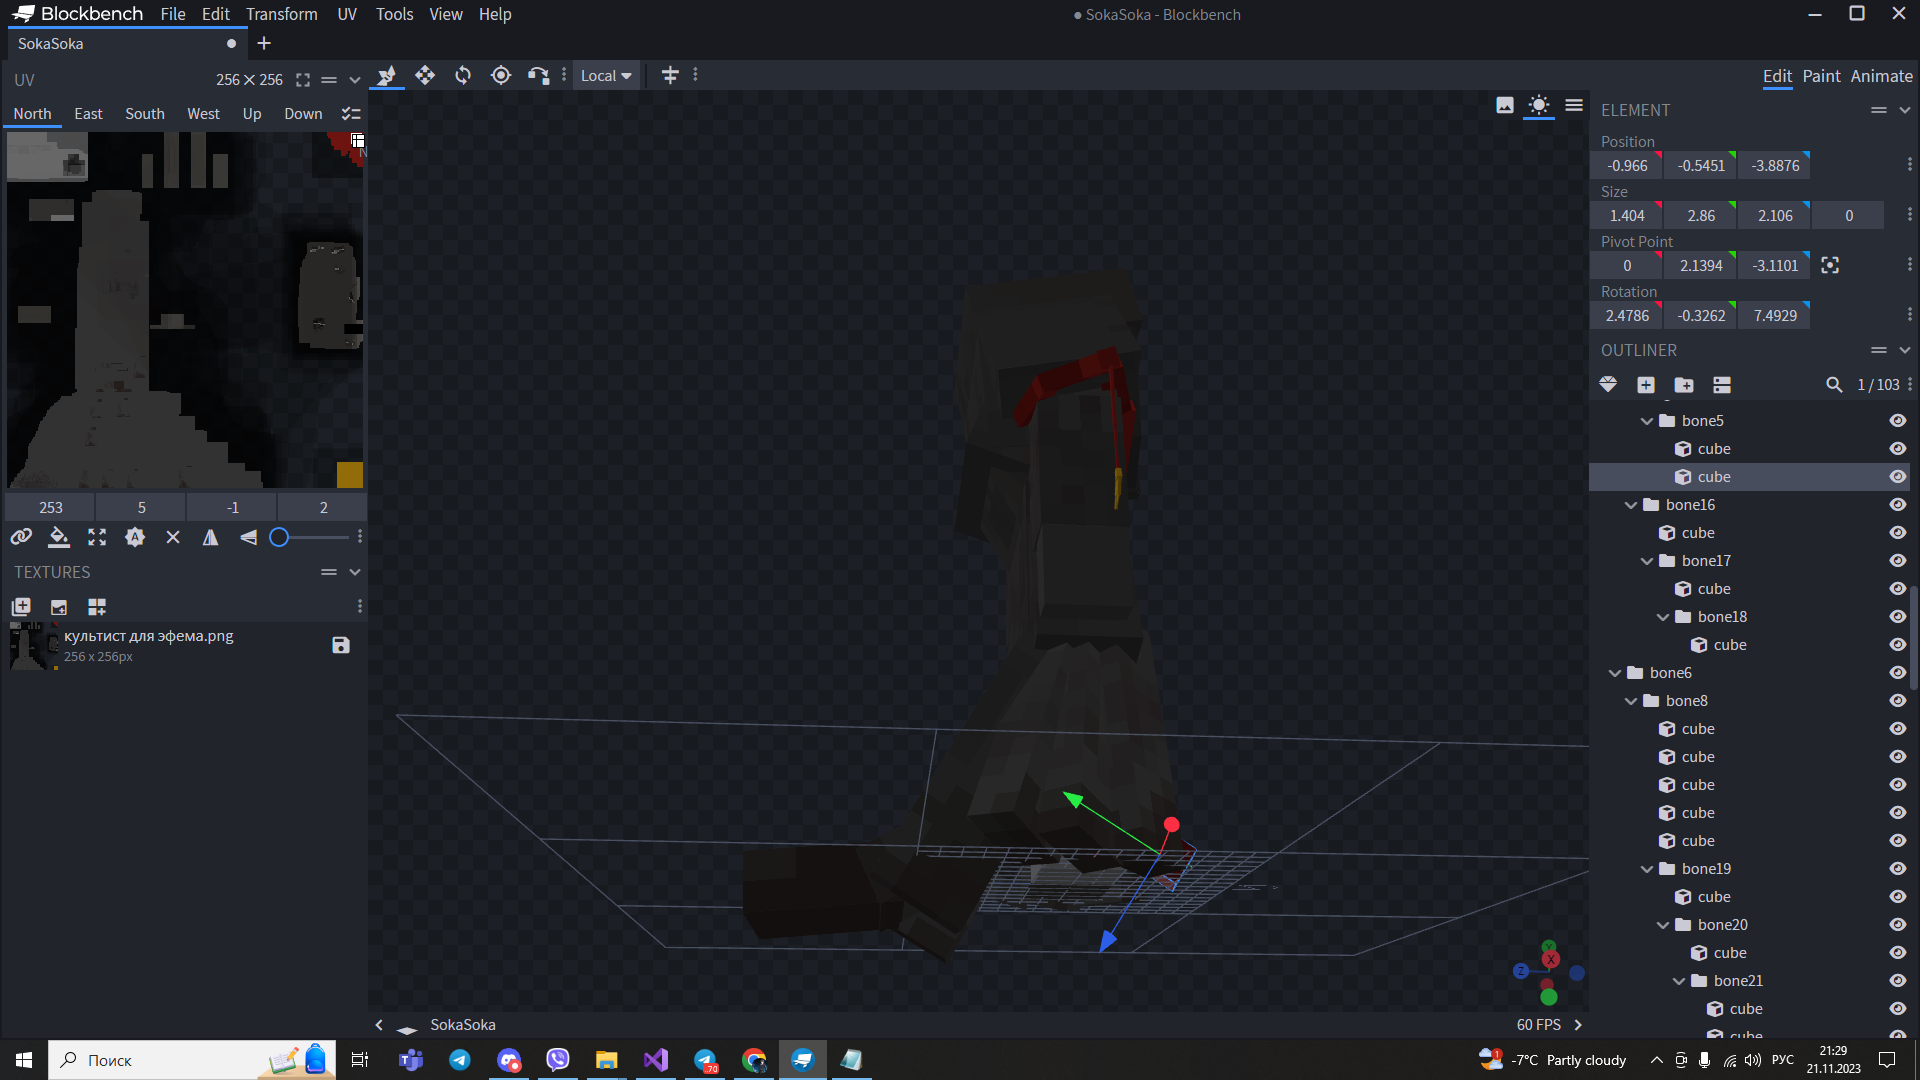Click the Import Texture icon
This screenshot has width=1920, height=1080.
[21, 607]
